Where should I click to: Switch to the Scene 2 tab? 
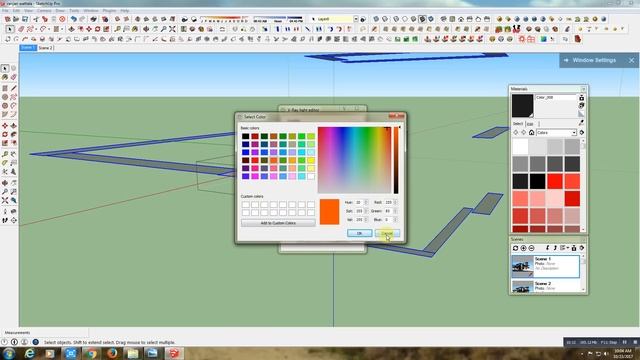45,48
